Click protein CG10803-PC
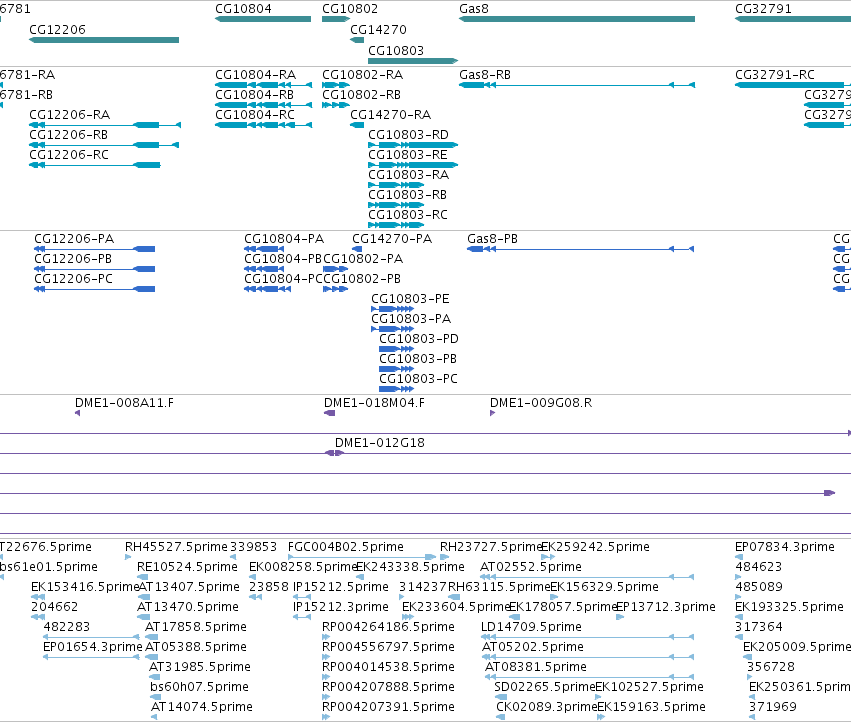This screenshot has height=722, width=851. point(397,390)
